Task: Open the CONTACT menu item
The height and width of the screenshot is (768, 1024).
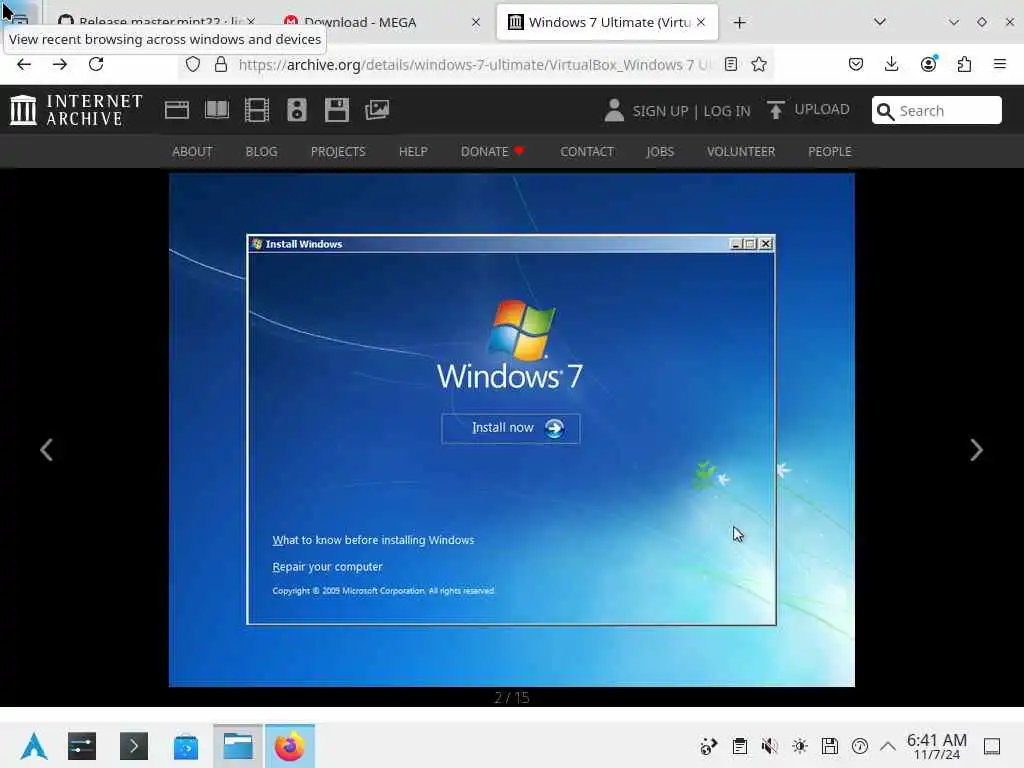Action: tap(586, 152)
